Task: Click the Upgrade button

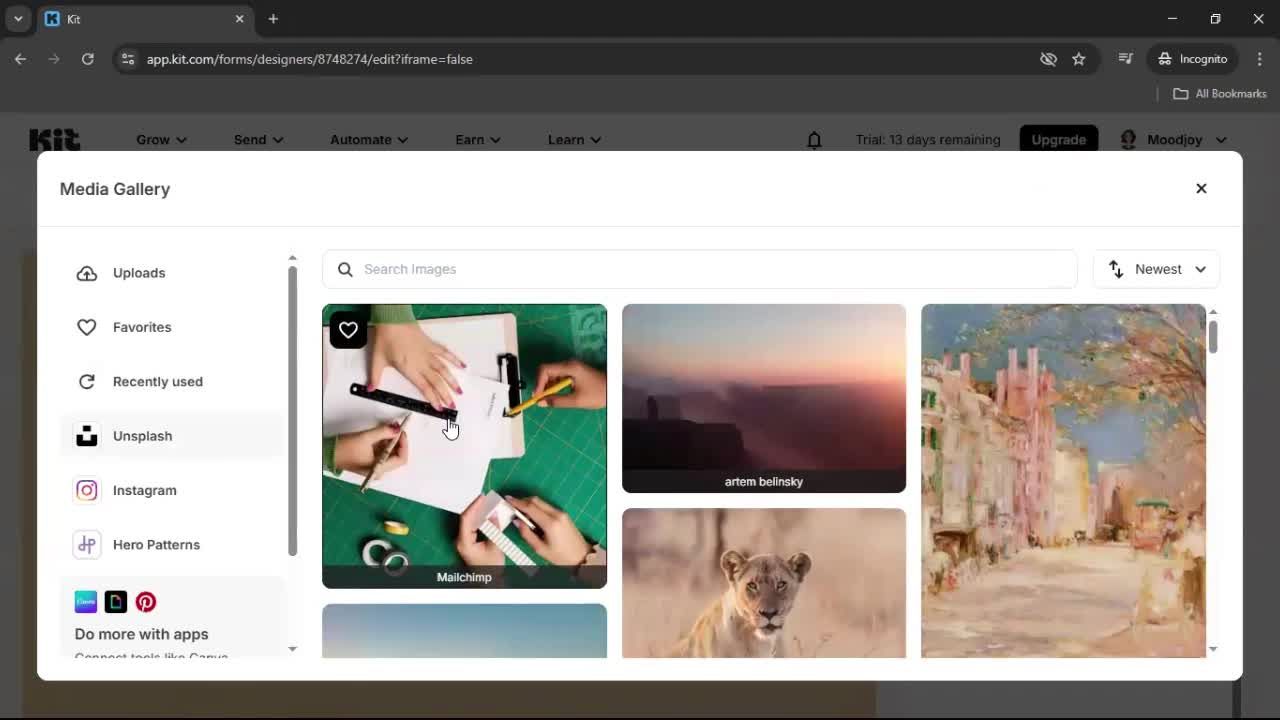Action: 1058,139
